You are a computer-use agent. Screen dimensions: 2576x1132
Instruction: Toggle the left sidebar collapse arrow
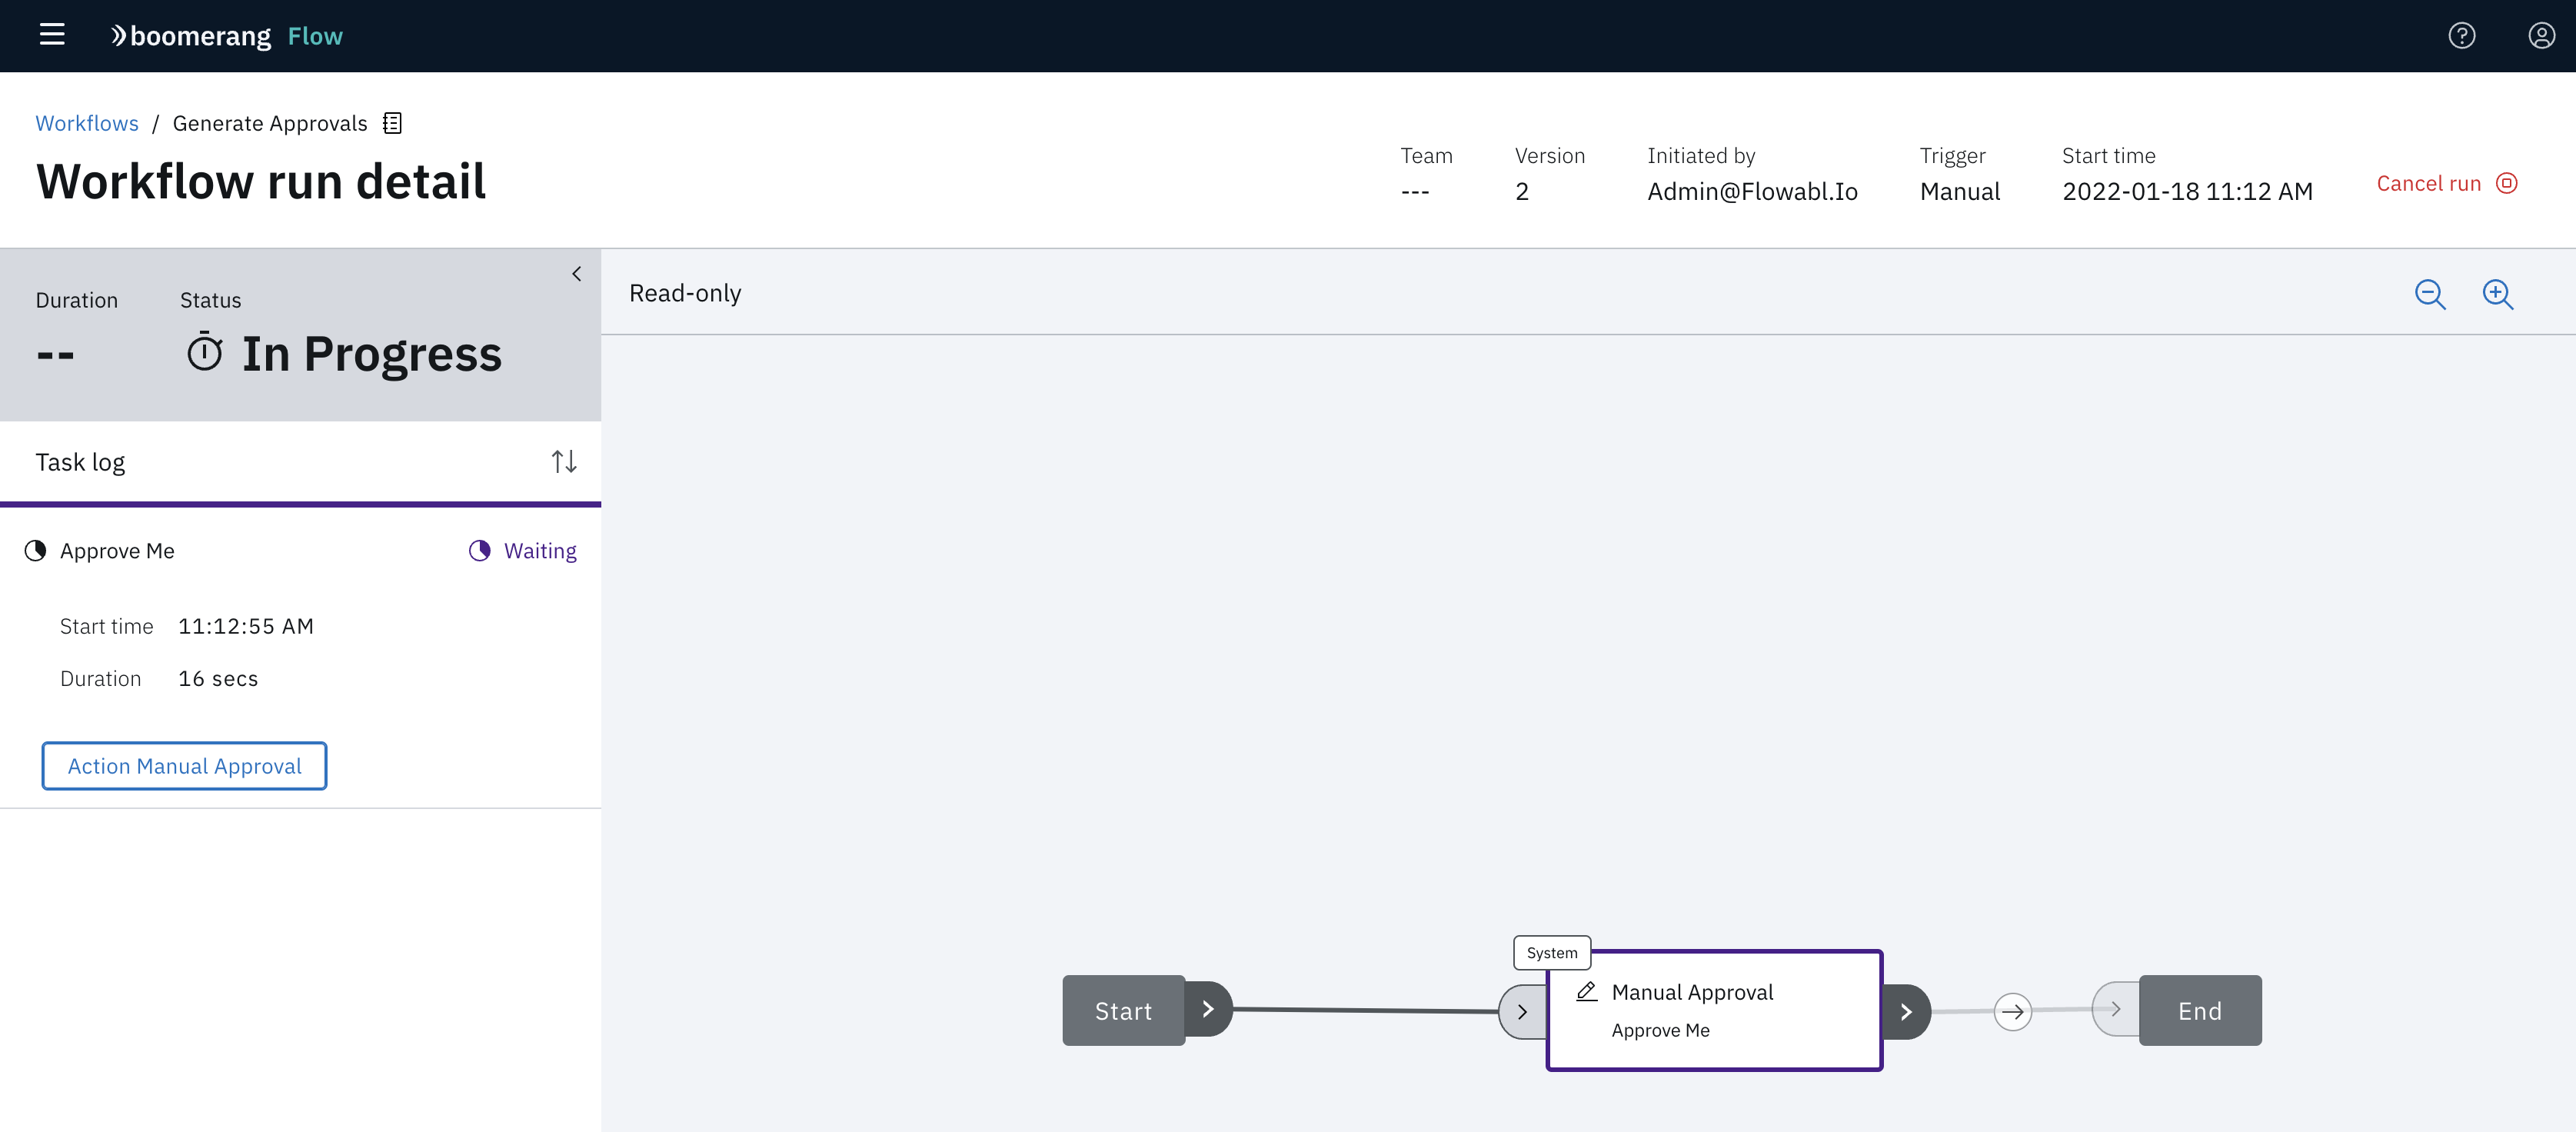[x=578, y=275]
